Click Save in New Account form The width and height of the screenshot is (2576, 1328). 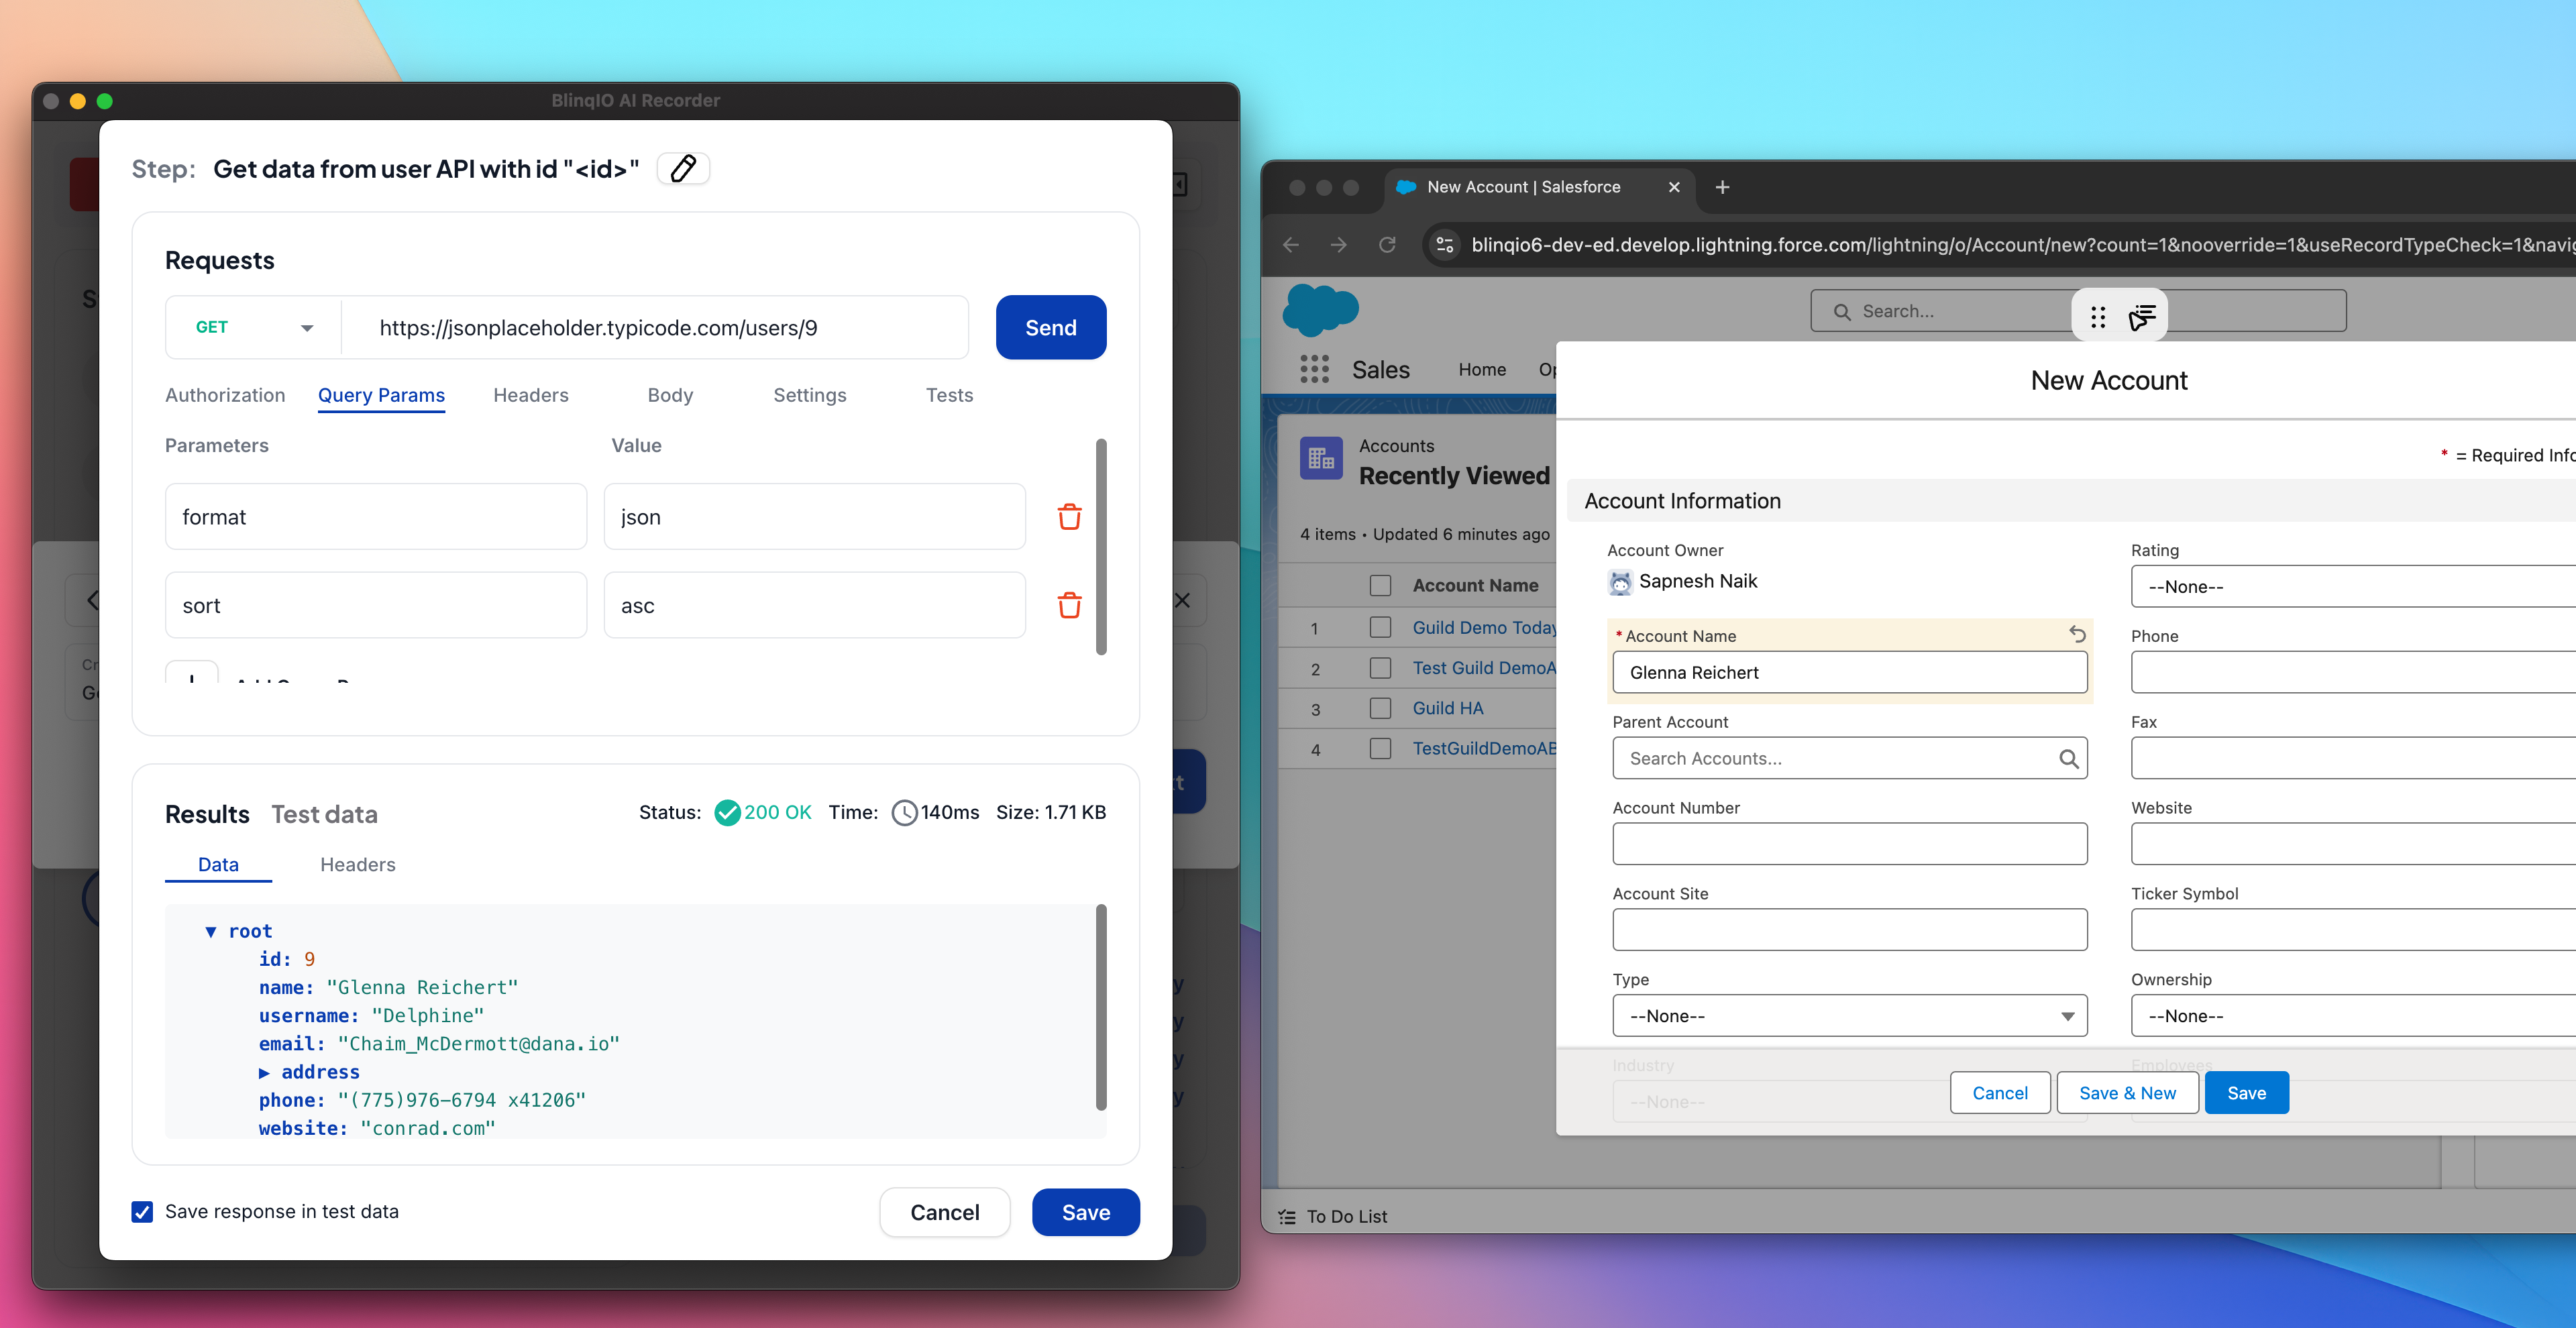point(2246,1093)
